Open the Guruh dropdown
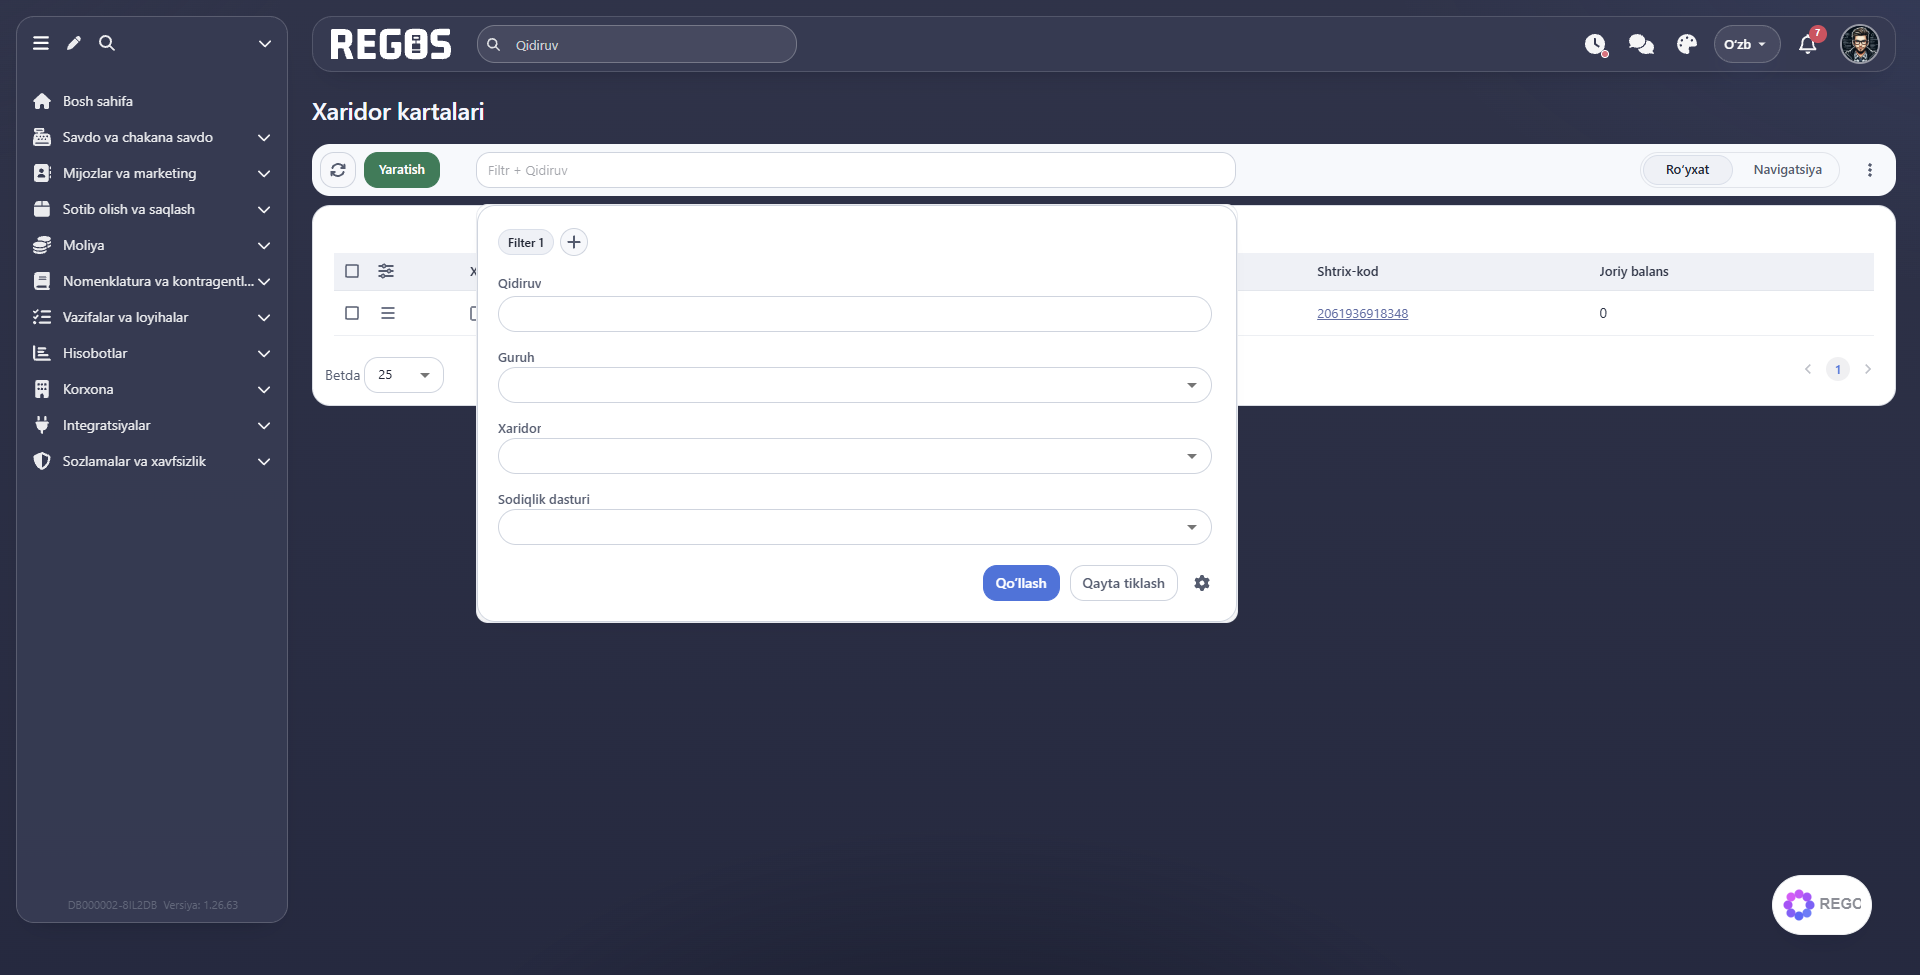Image resolution: width=1920 pixels, height=975 pixels. coord(854,385)
